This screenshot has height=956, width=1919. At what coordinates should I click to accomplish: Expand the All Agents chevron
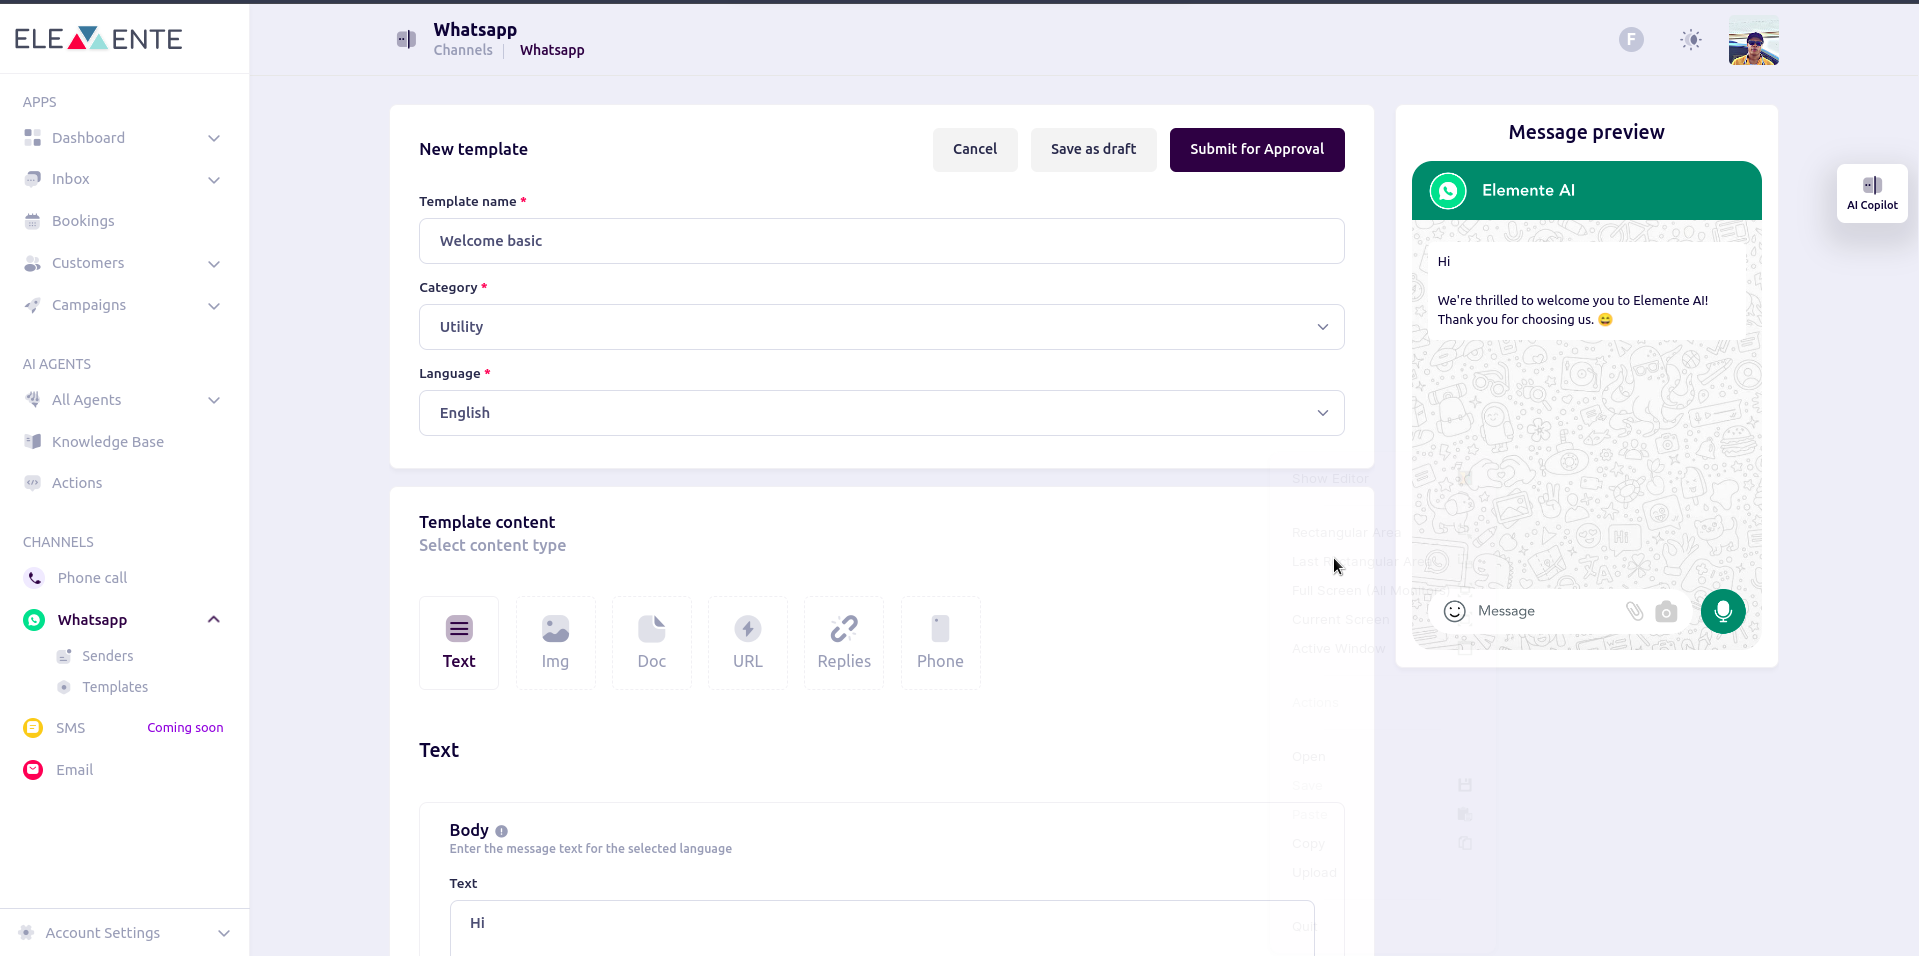pos(214,400)
